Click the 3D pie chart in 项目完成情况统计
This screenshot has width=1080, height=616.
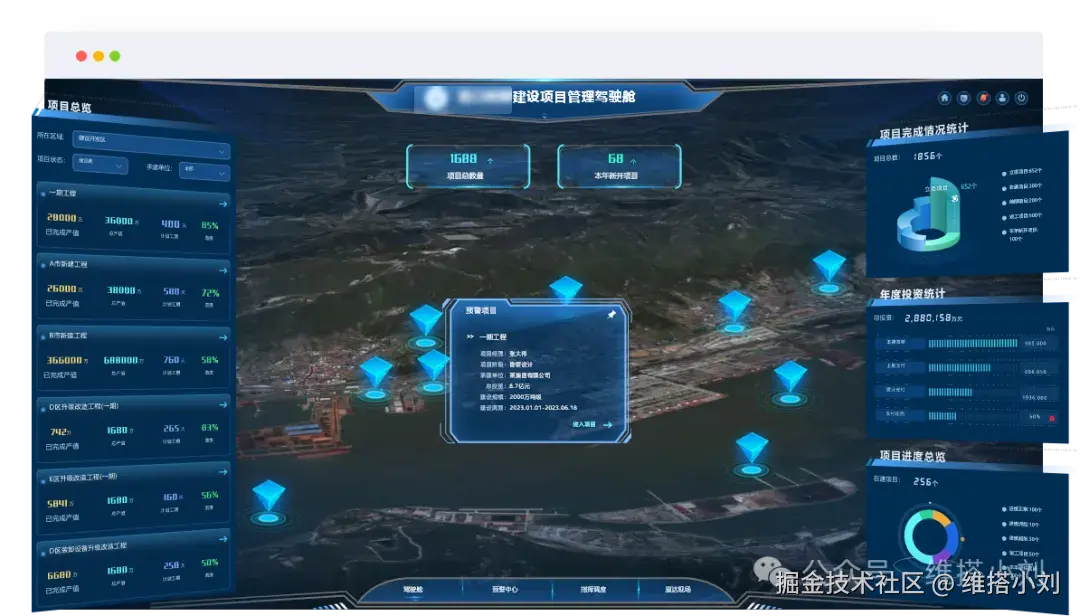coord(929,214)
